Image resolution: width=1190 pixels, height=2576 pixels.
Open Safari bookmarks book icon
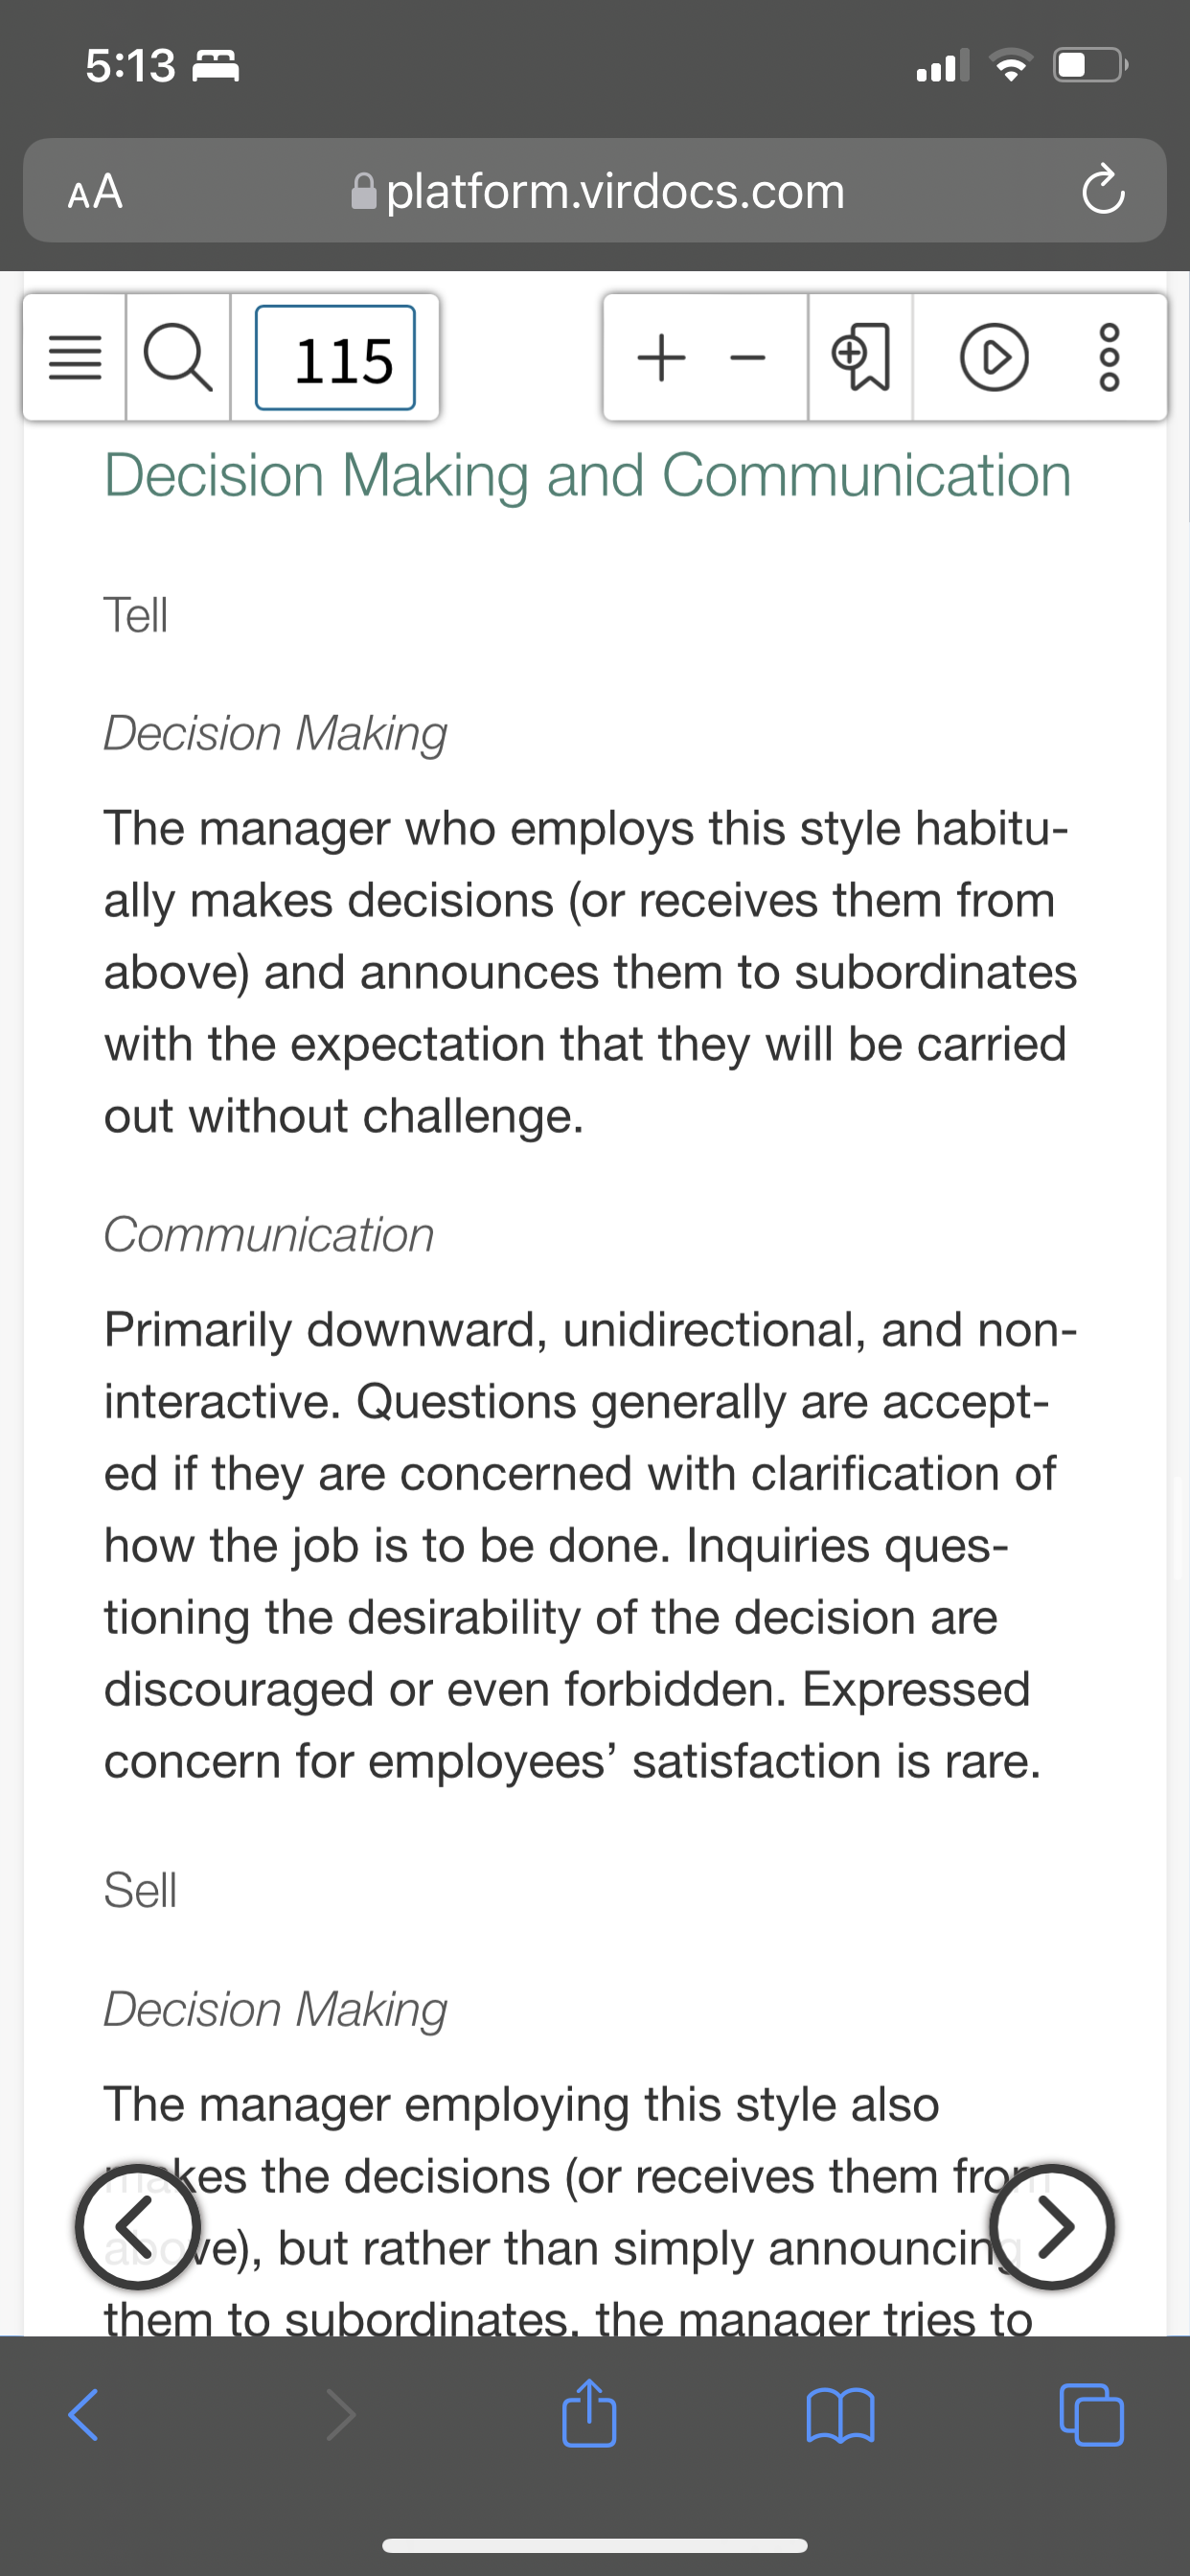(x=840, y=2415)
